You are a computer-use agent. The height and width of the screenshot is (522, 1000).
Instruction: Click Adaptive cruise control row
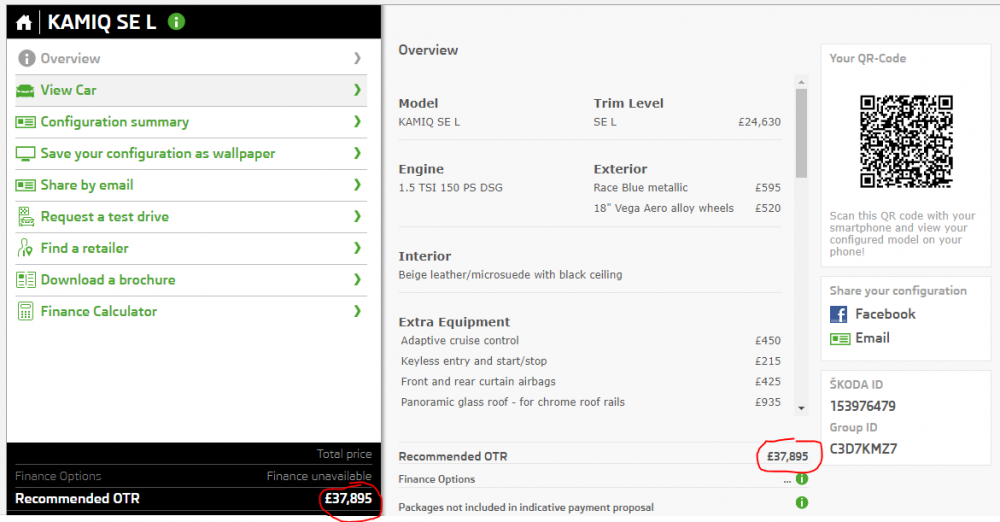[591, 341]
